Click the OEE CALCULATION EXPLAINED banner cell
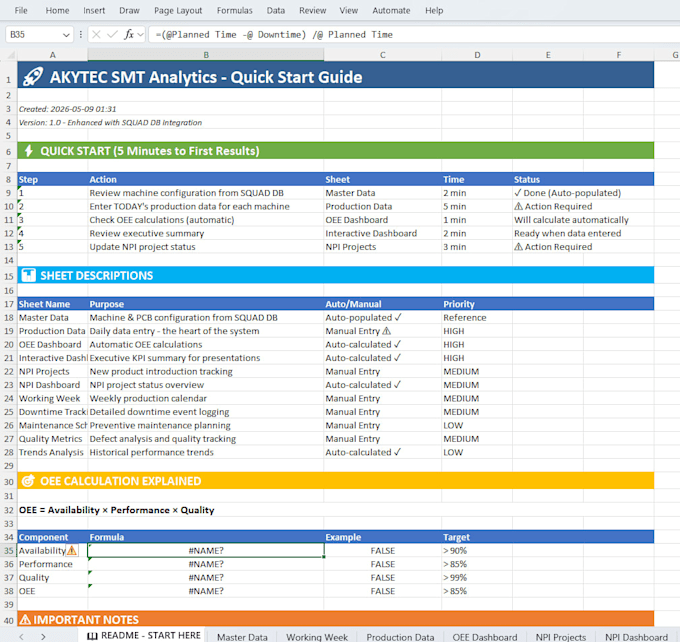 [336, 481]
